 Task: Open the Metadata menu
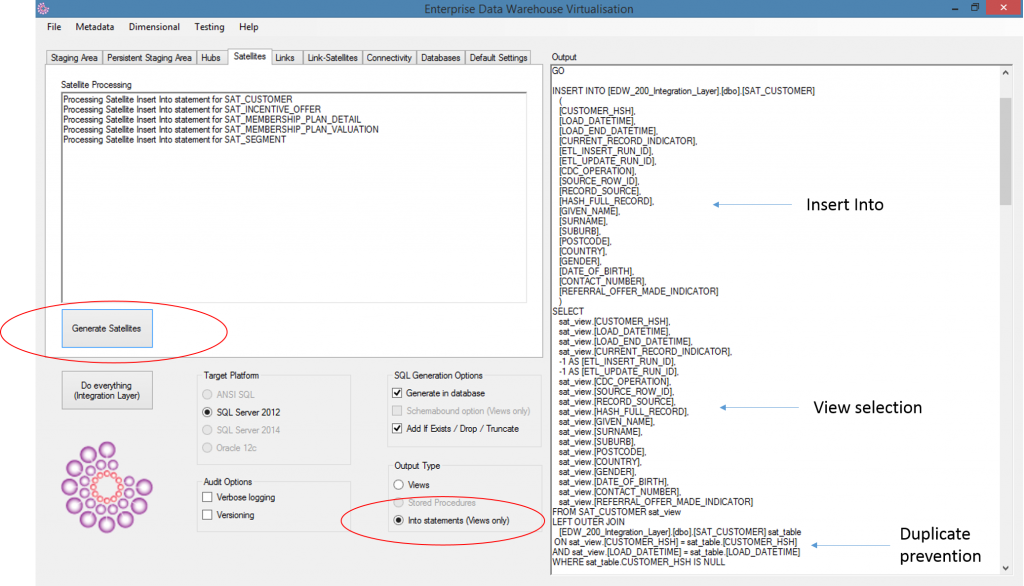pos(94,27)
